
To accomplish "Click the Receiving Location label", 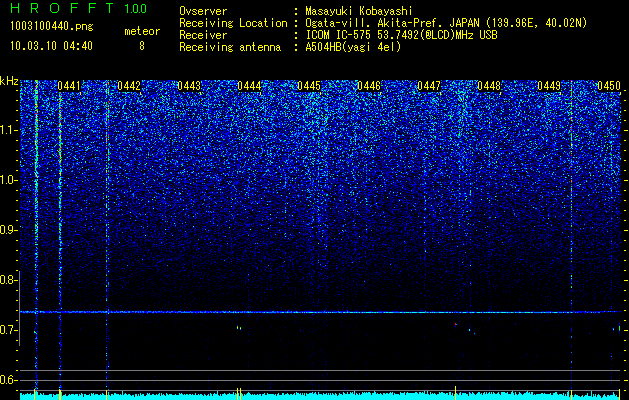I will (x=233, y=23).
